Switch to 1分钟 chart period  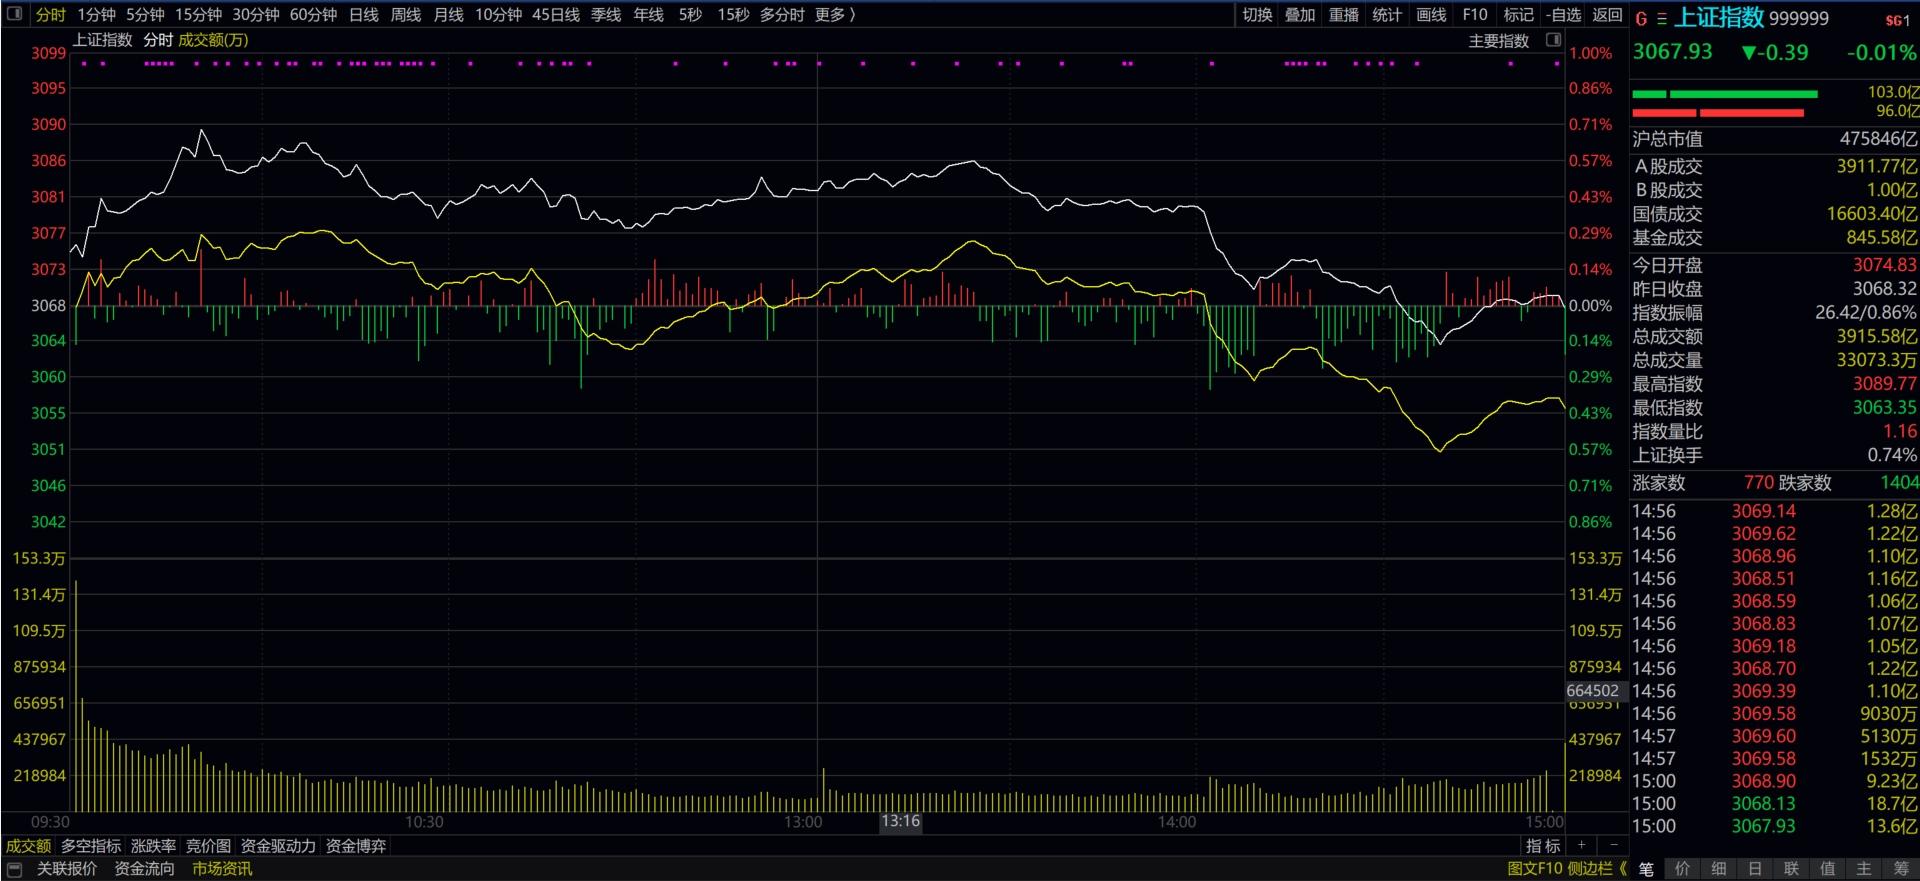pos(96,14)
